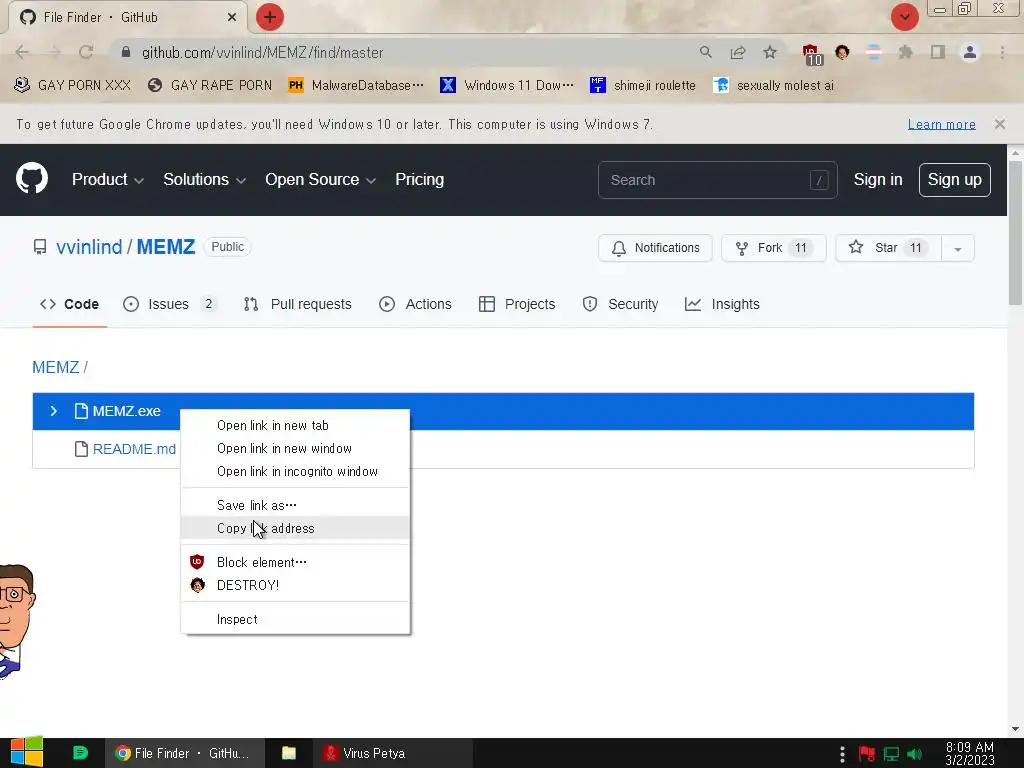The height and width of the screenshot is (768, 1024).
Task: Click the striped flag extension icon
Action: pyautogui.click(x=874, y=52)
